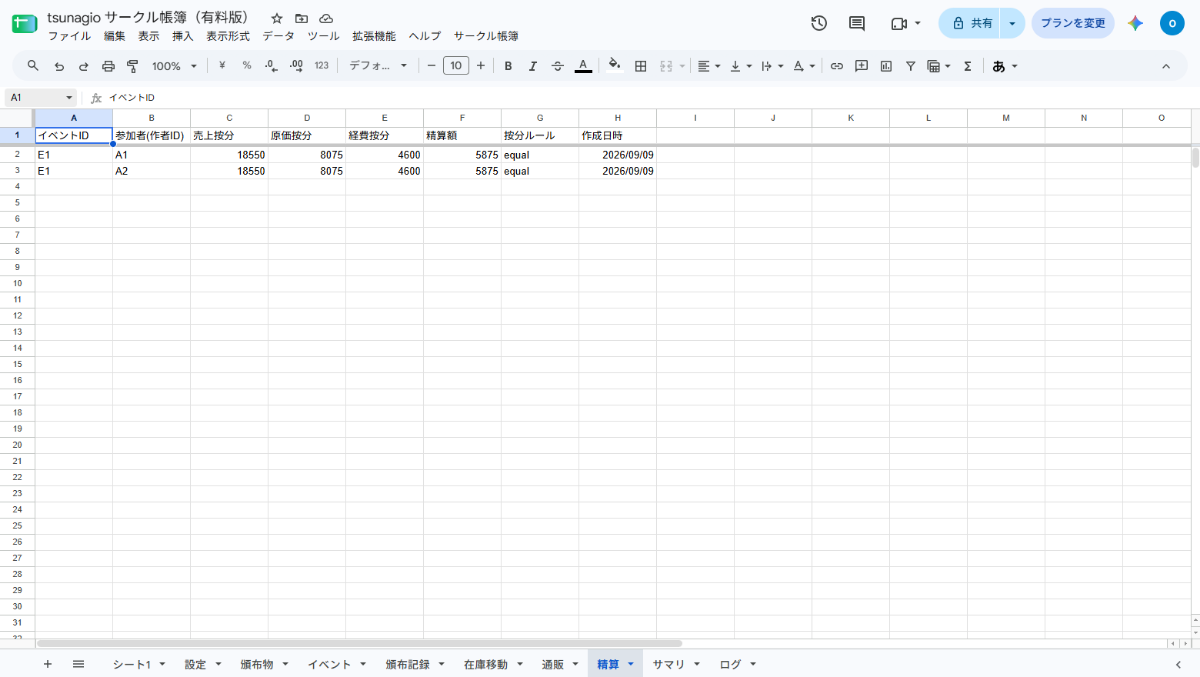This screenshot has height=677, width=1200.
Task: Add a new sheet
Action: [x=47, y=664]
